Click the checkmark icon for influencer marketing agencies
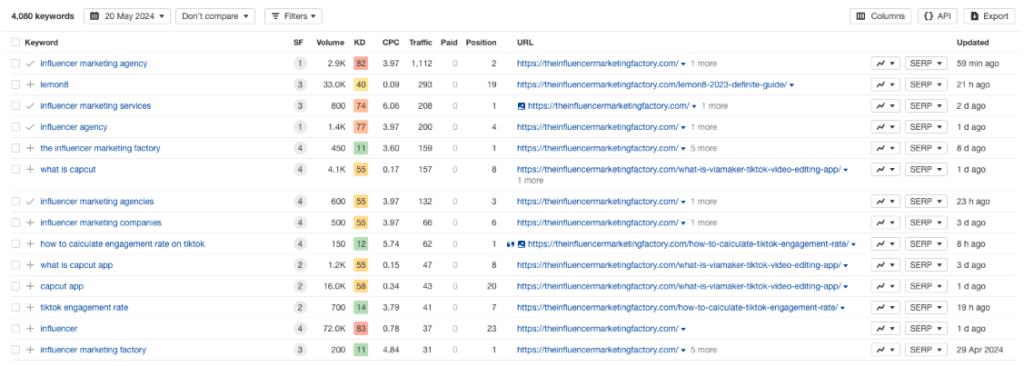The width and height of the screenshot is (1024, 366). 30,201
